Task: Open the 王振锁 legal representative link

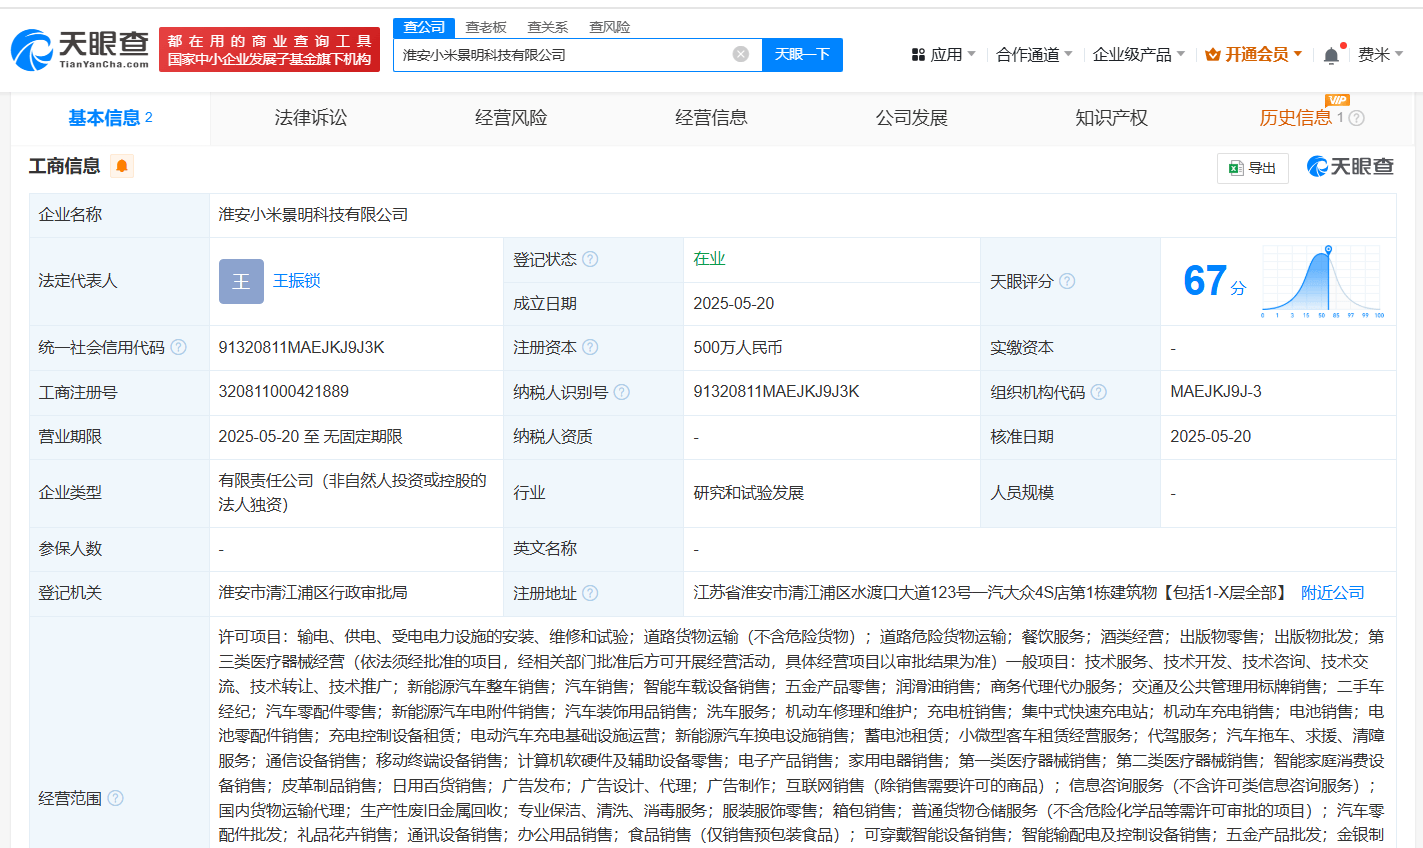Action: coord(297,281)
